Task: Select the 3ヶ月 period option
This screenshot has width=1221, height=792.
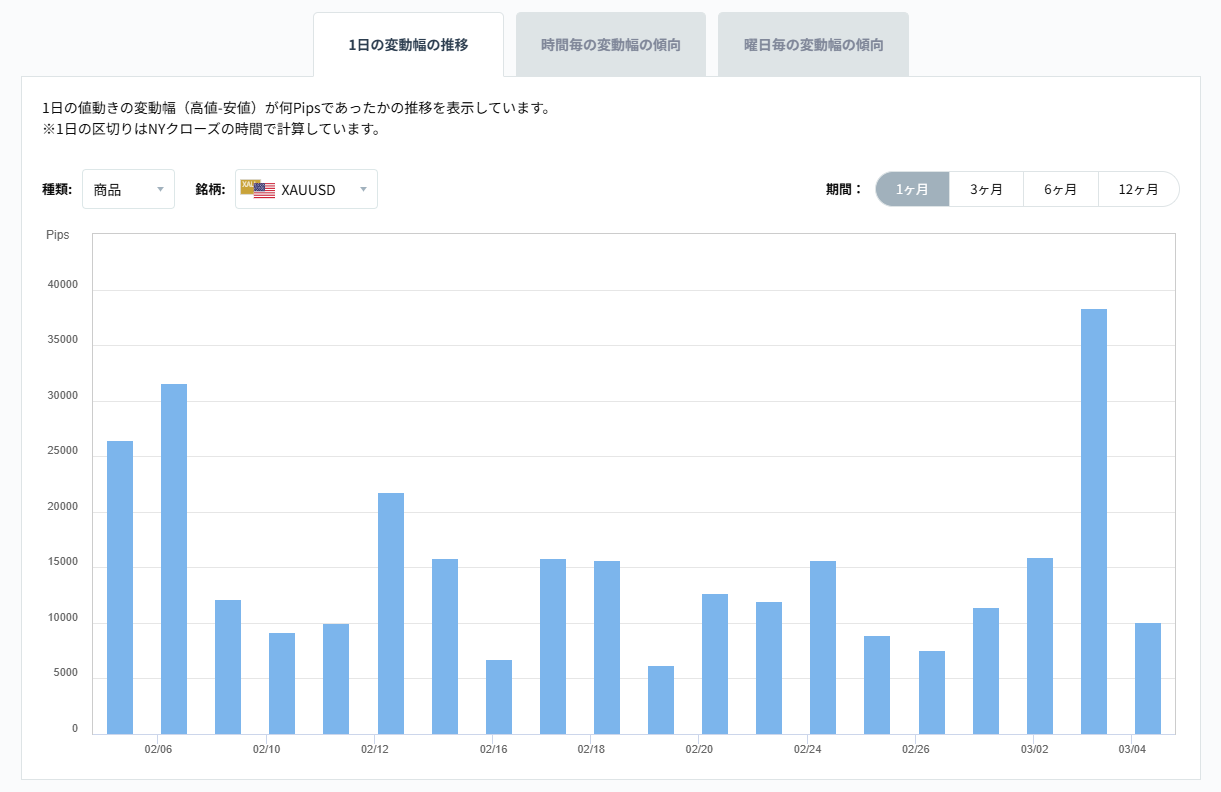Action: coord(986,188)
